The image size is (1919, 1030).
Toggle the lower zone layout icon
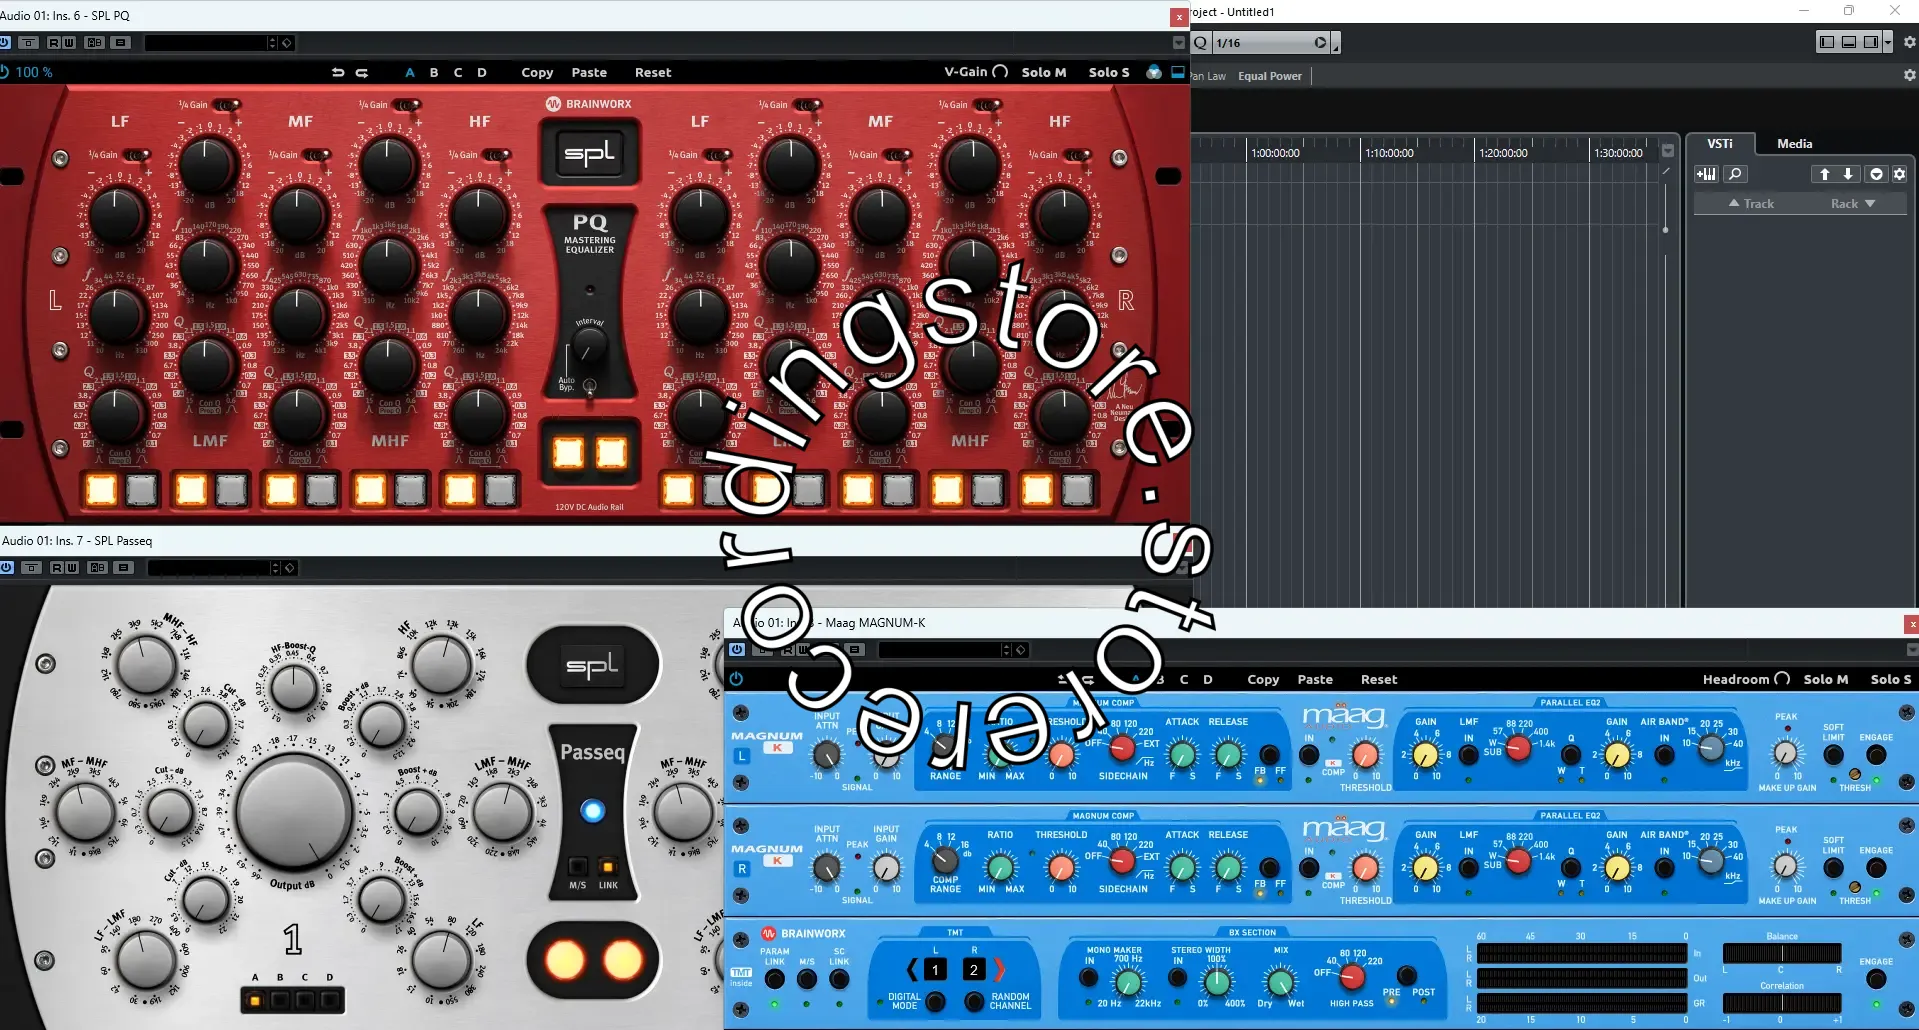(1849, 42)
